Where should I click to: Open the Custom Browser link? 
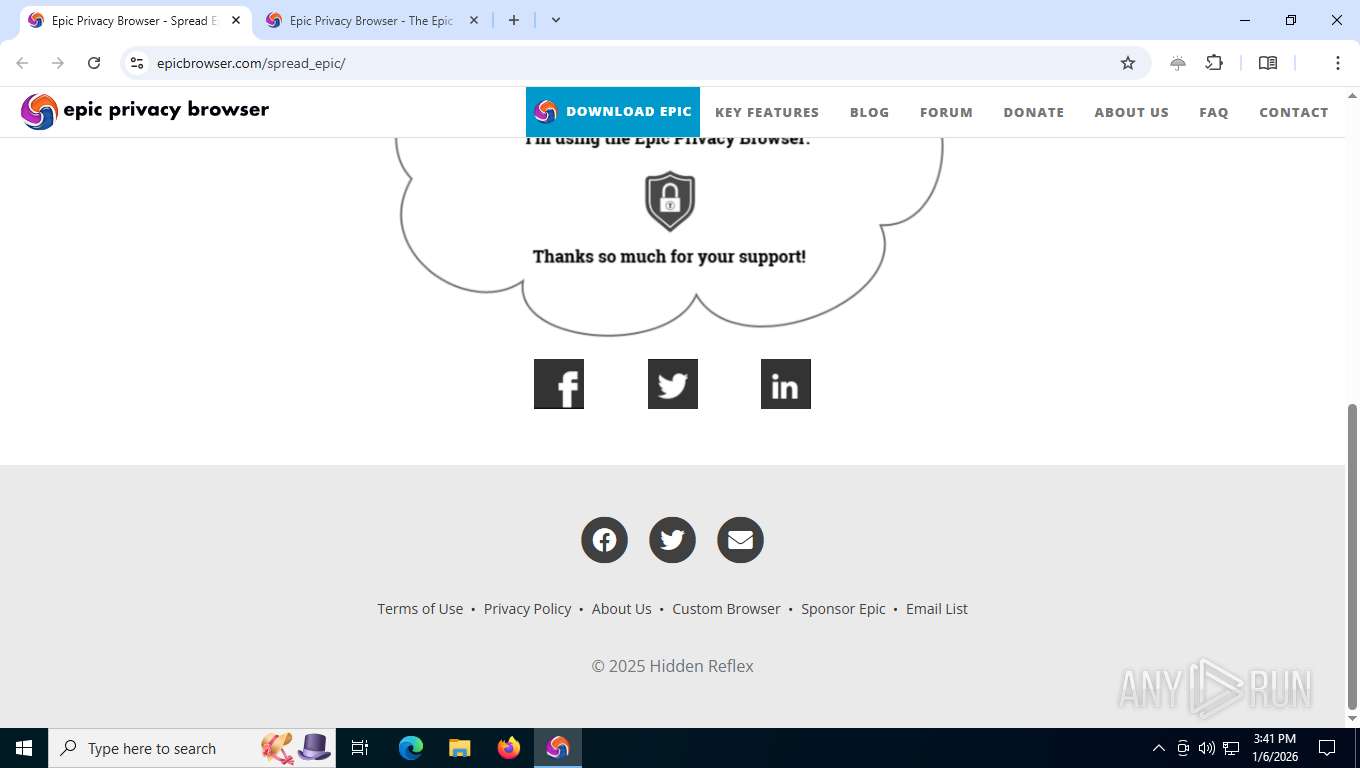click(726, 609)
